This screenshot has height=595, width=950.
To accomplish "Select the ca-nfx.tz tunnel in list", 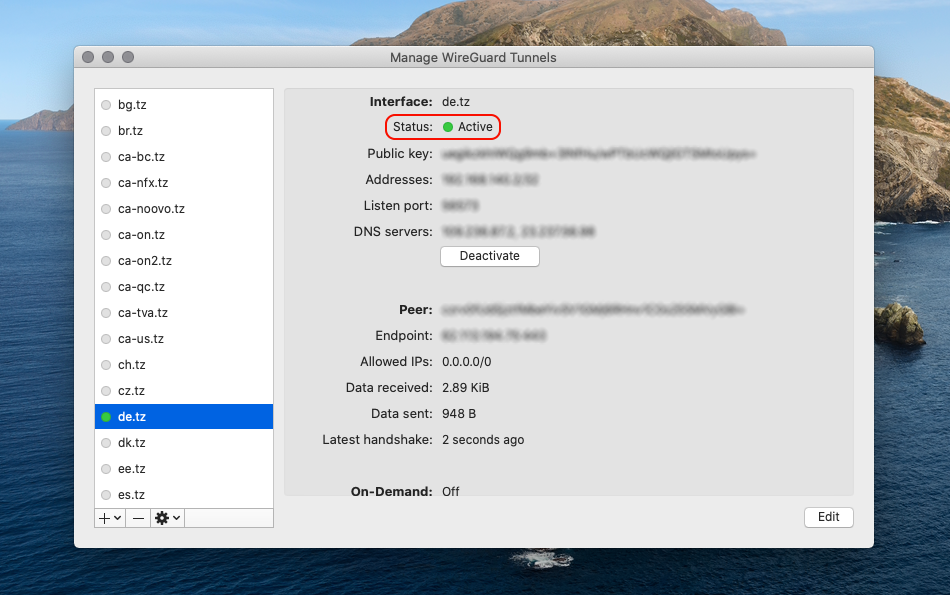I will tap(143, 183).
